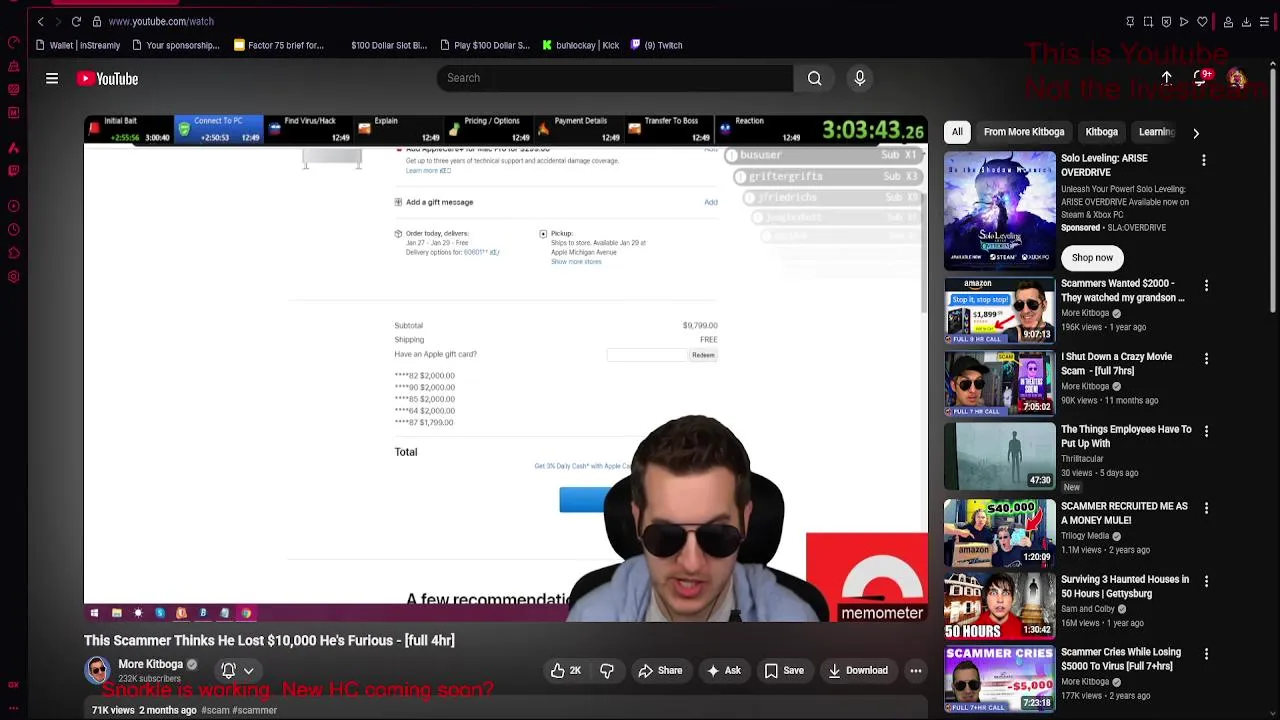Open I Shut Down a Crazy Movie Scam thumbnail
1280x720 pixels.
(999, 383)
